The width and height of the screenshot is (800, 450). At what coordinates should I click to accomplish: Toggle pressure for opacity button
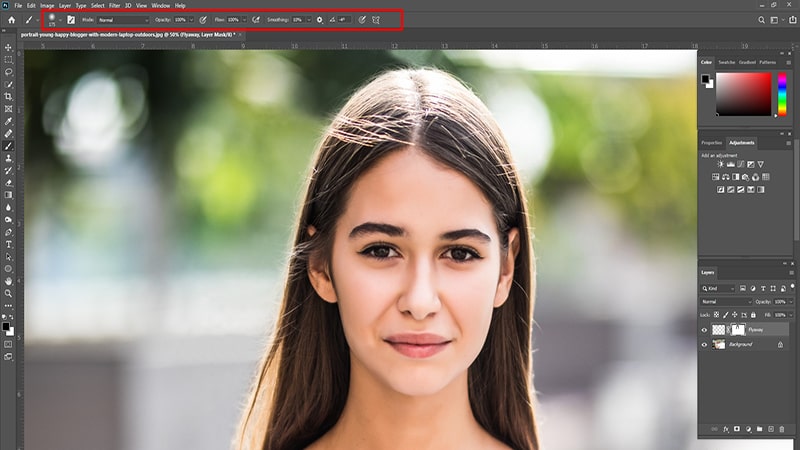click(x=203, y=20)
